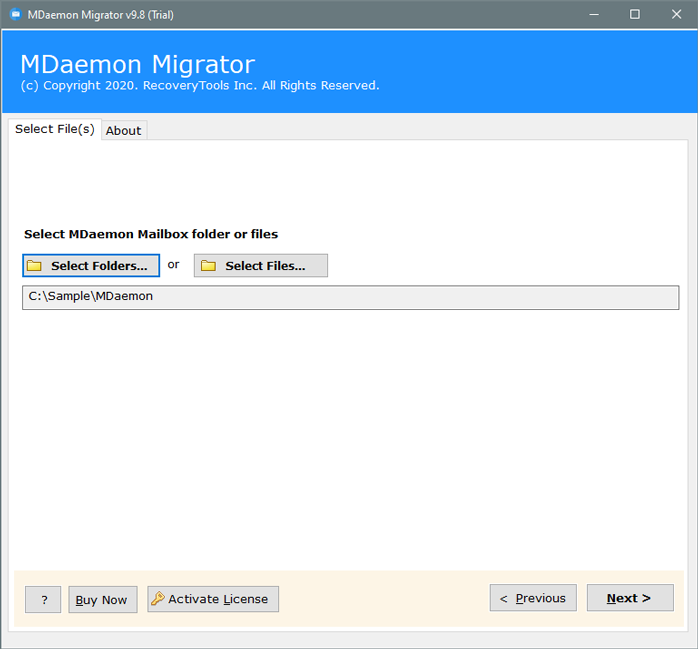Click the 'Select MDaemon Mailbox folder or files' label
The width and height of the screenshot is (698, 649).
(x=151, y=234)
